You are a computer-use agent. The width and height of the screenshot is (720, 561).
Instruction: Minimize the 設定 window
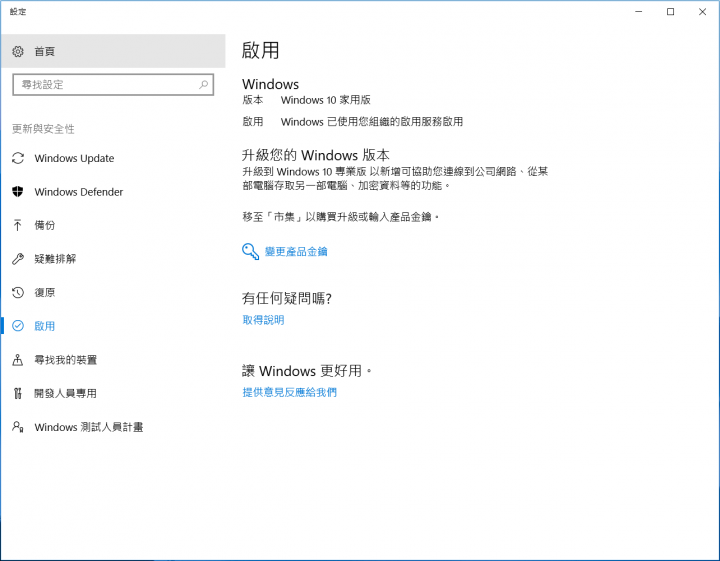639,11
